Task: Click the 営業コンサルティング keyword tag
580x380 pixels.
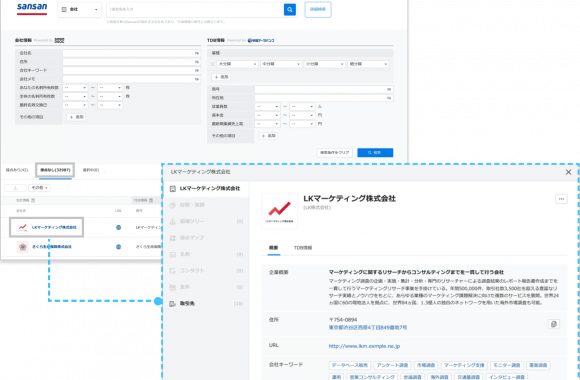Action: (x=372, y=377)
